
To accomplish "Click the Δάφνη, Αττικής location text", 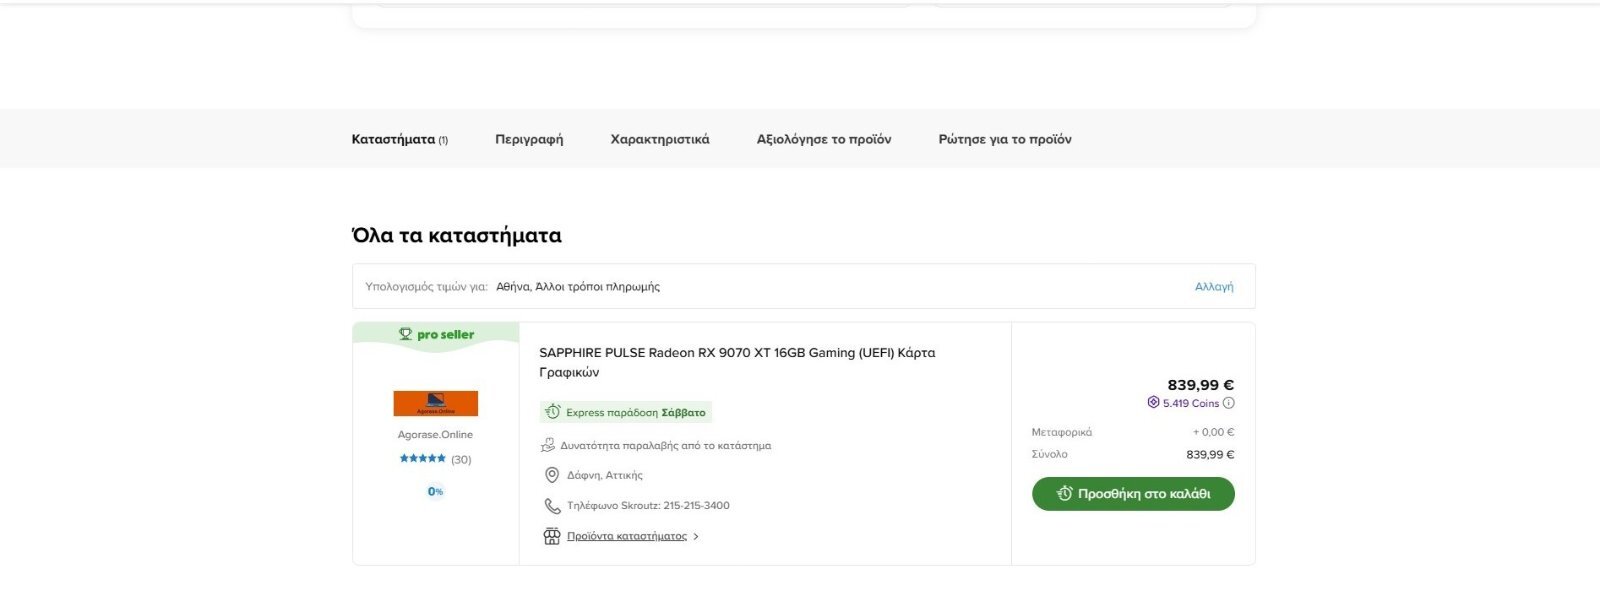I will [605, 475].
